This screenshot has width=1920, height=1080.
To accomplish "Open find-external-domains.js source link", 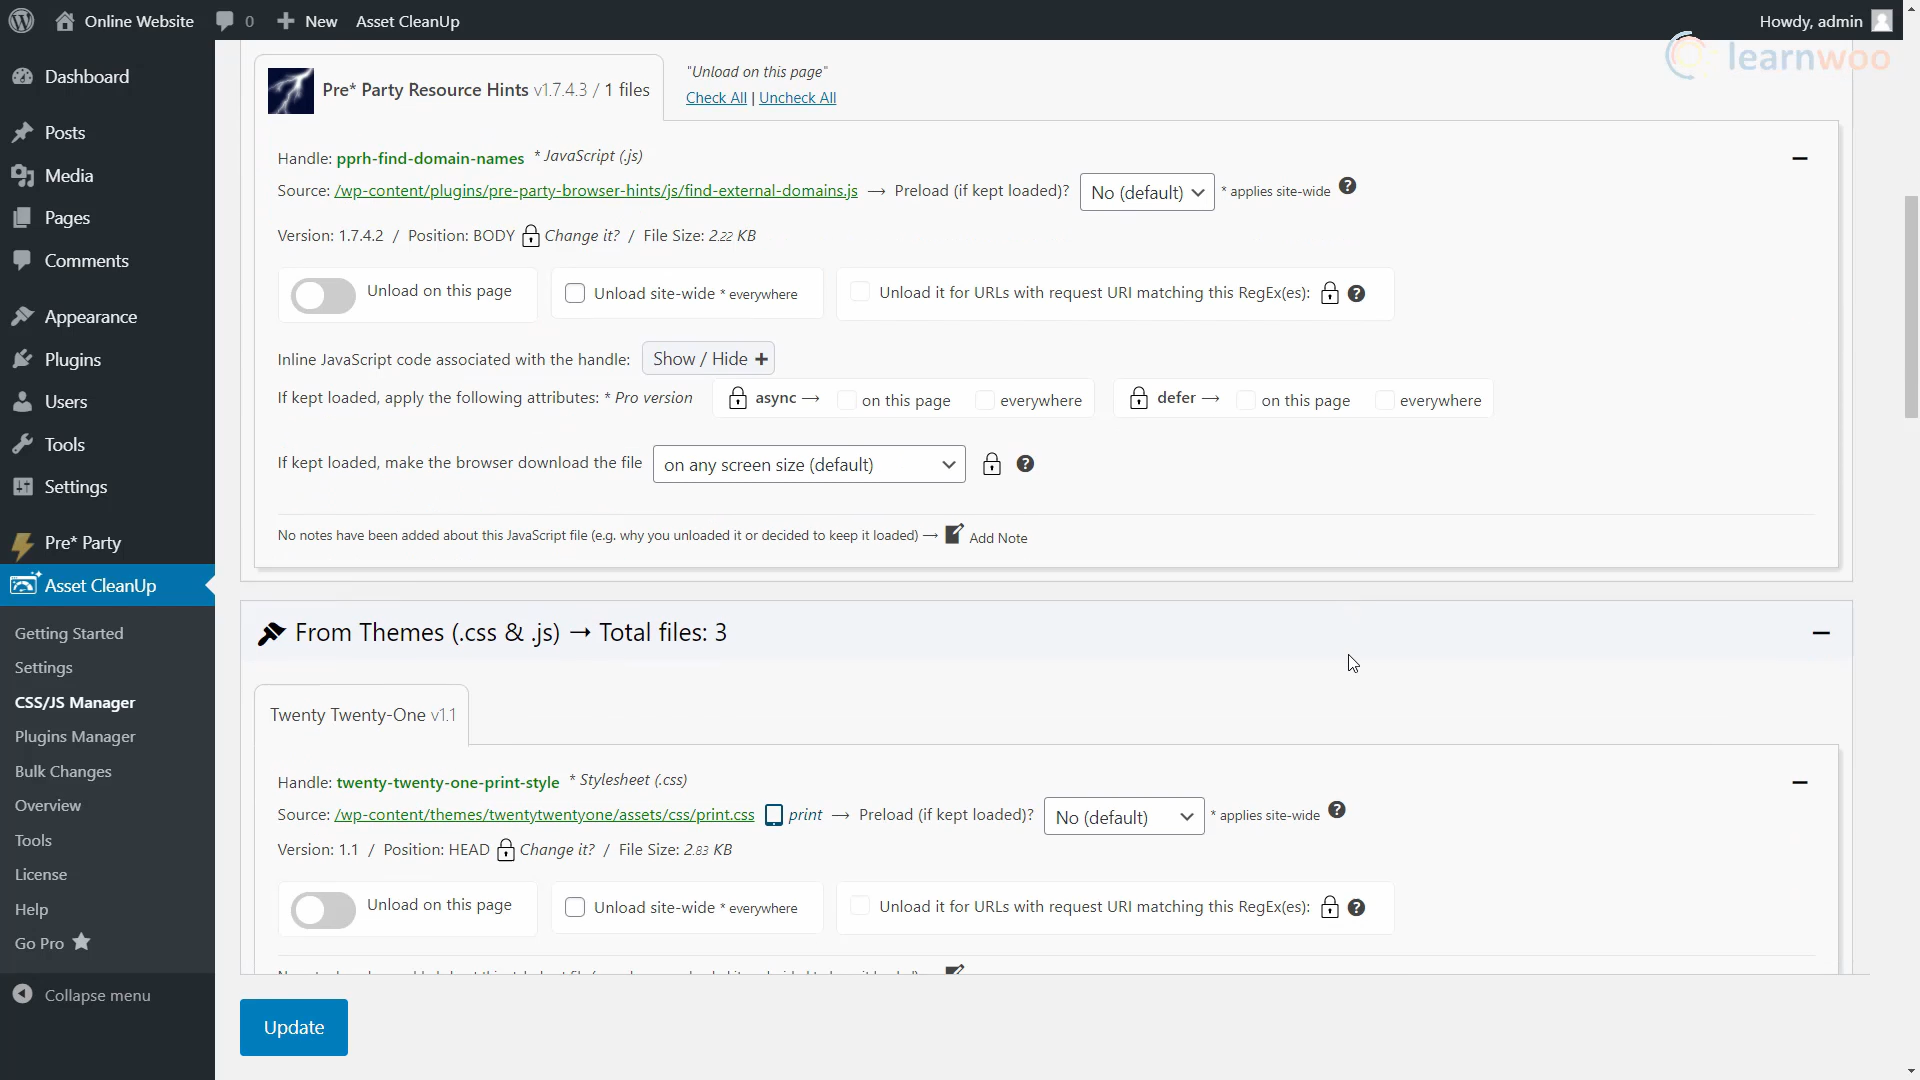I will tap(596, 191).
